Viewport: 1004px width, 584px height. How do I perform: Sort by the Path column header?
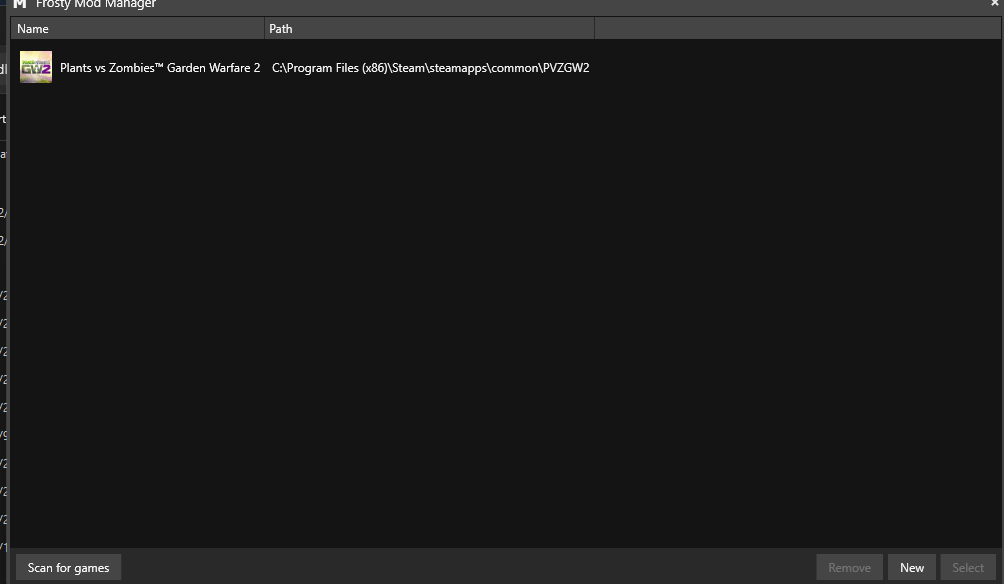coord(430,29)
